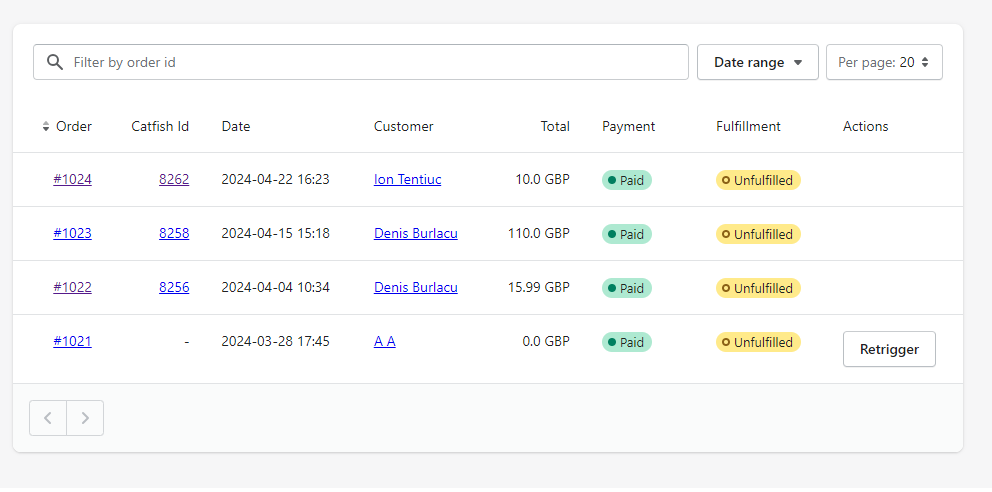Screen dimensions: 992x492
Task: Open Denis Burlacu on order #1023 row
Action: pyautogui.click(x=416, y=233)
